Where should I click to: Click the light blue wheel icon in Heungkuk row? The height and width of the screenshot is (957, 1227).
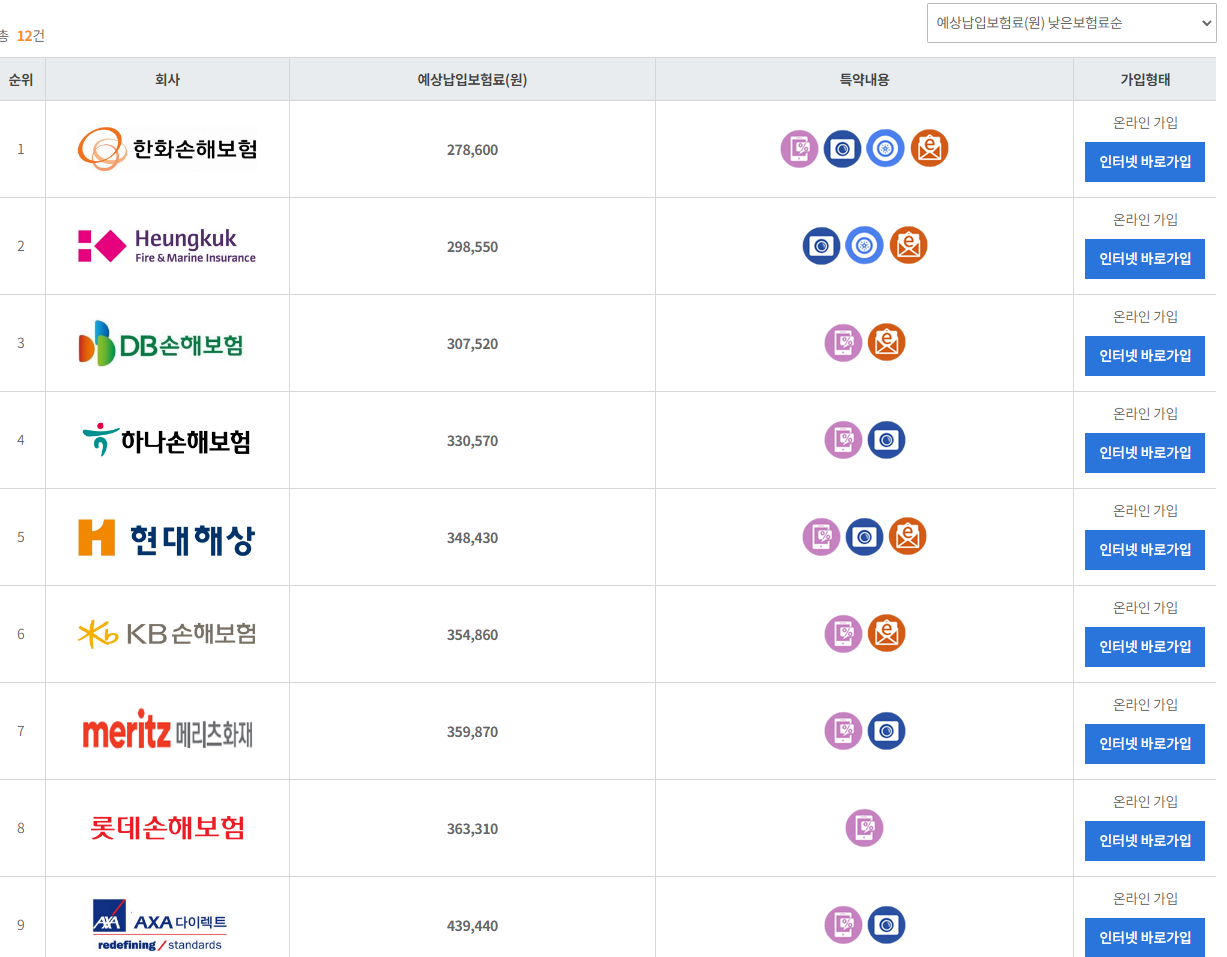(865, 246)
